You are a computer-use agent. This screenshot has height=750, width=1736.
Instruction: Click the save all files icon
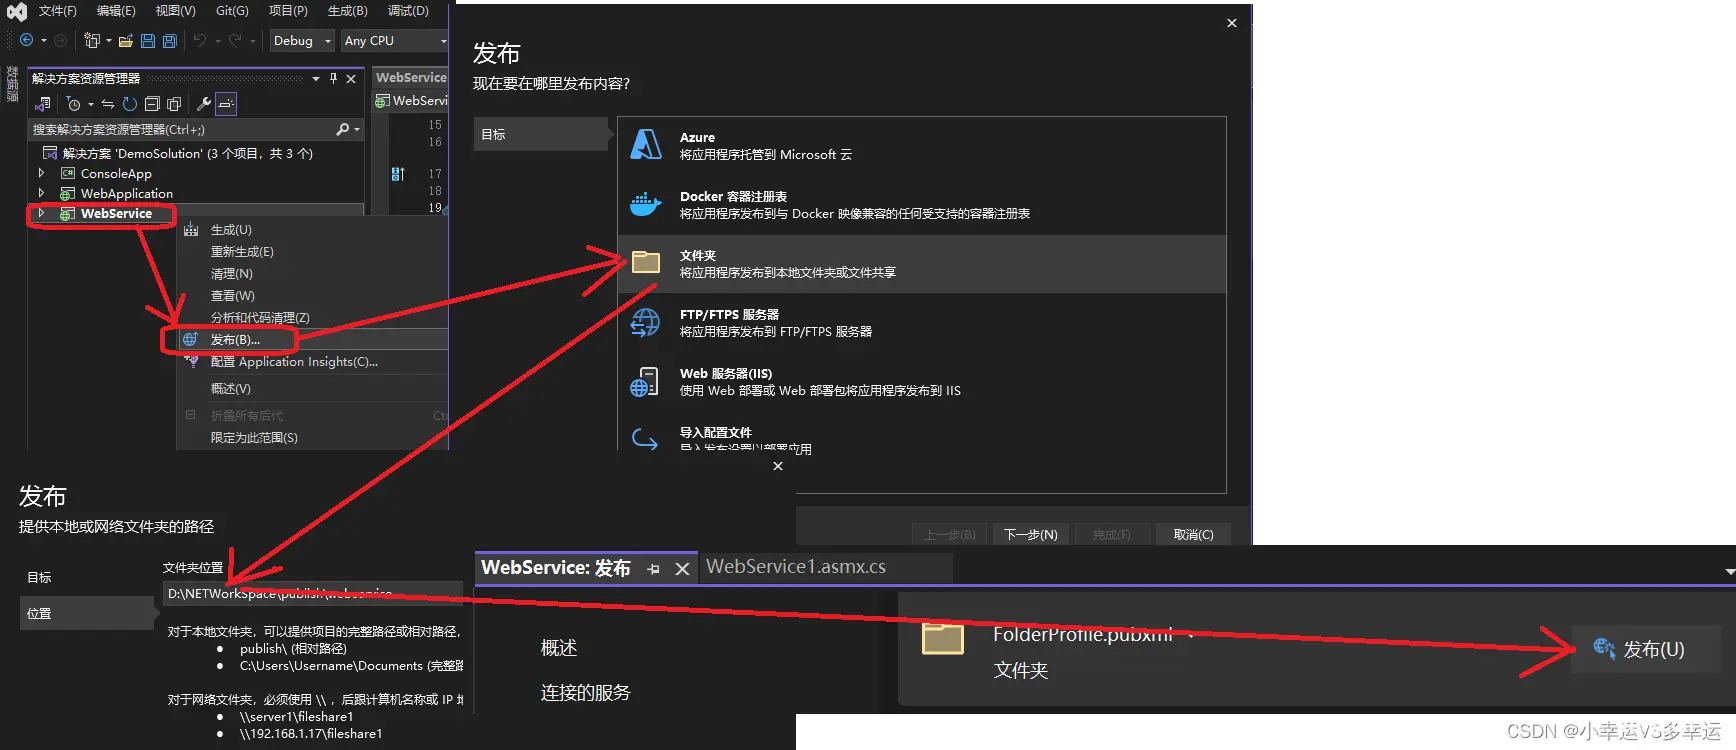pyautogui.click(x=170, y=41)
